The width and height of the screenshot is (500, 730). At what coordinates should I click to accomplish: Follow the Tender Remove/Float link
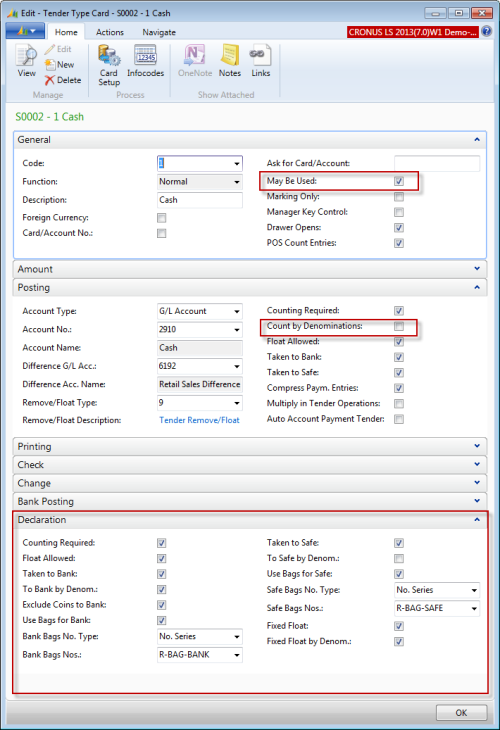click(x=199, y=420)
